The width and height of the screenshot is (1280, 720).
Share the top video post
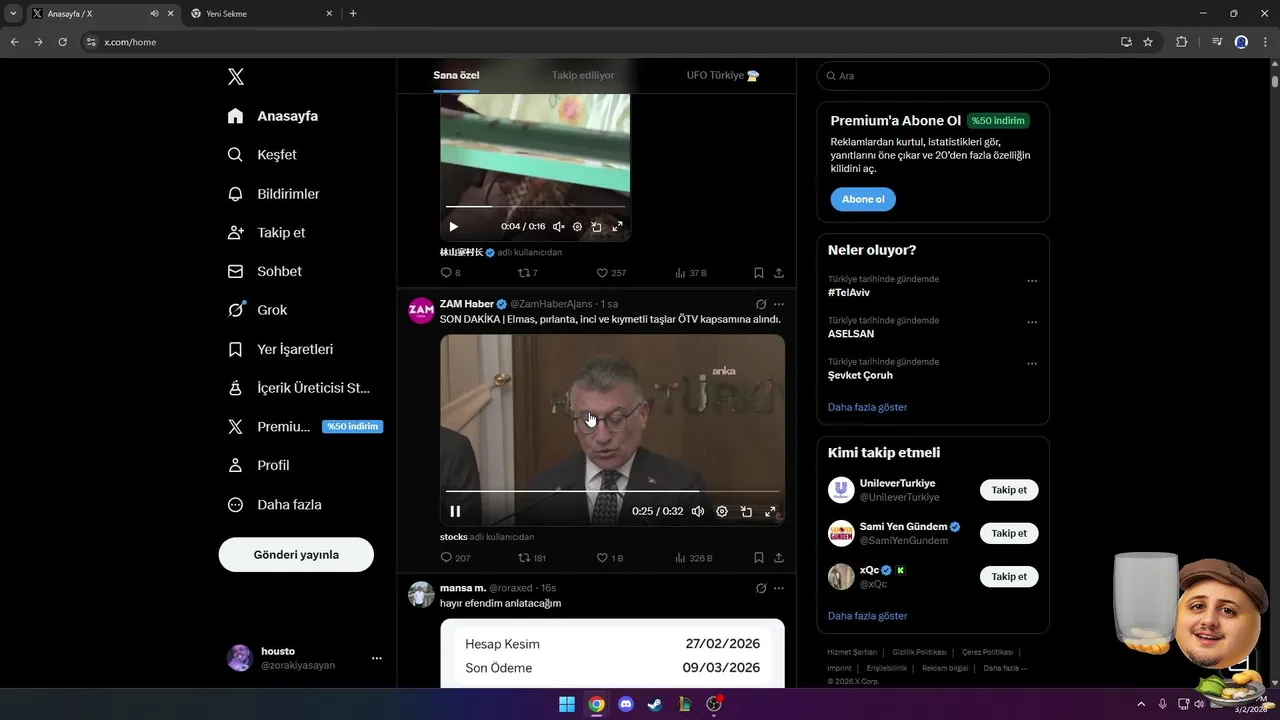pyautogui.click(x=779, y=273)
